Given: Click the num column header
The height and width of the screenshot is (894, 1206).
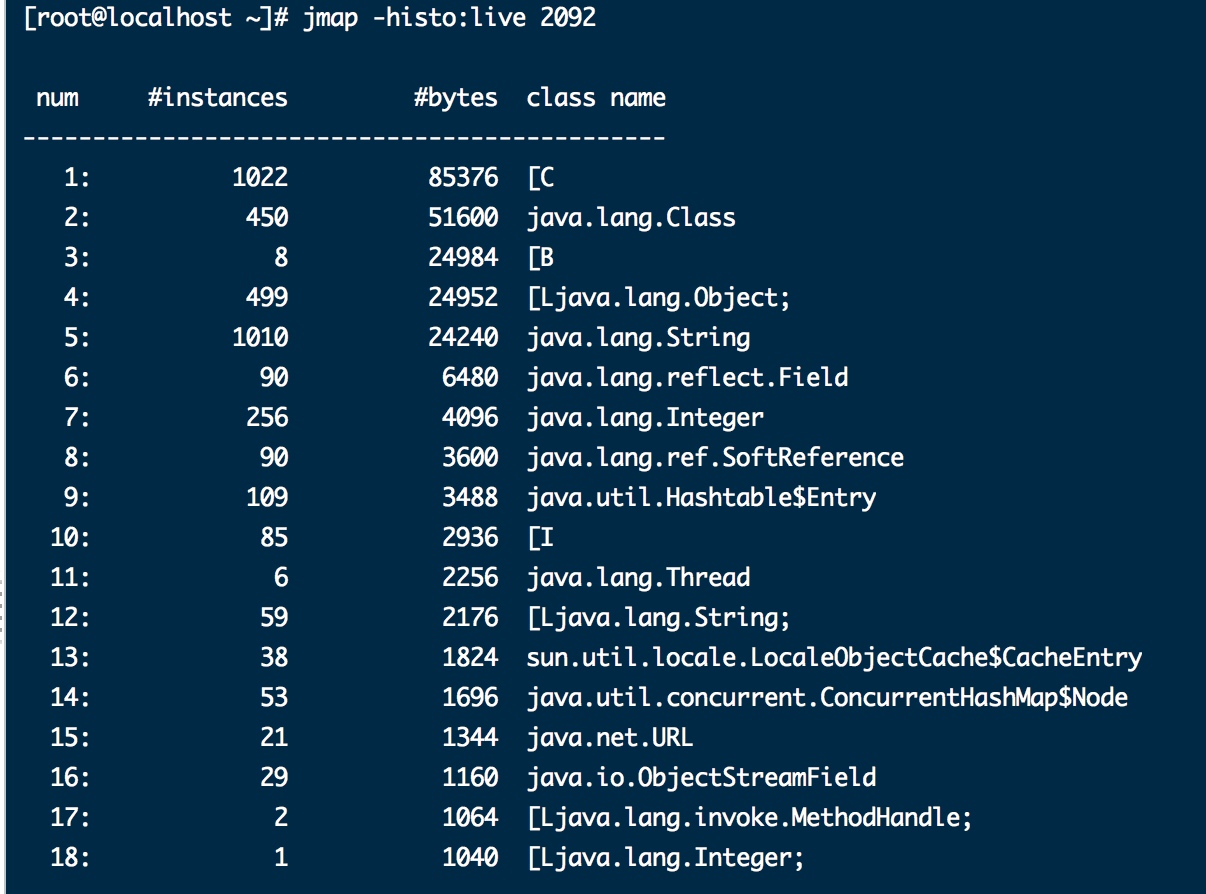Looking at the screenshot, I should tap(57, 98).
